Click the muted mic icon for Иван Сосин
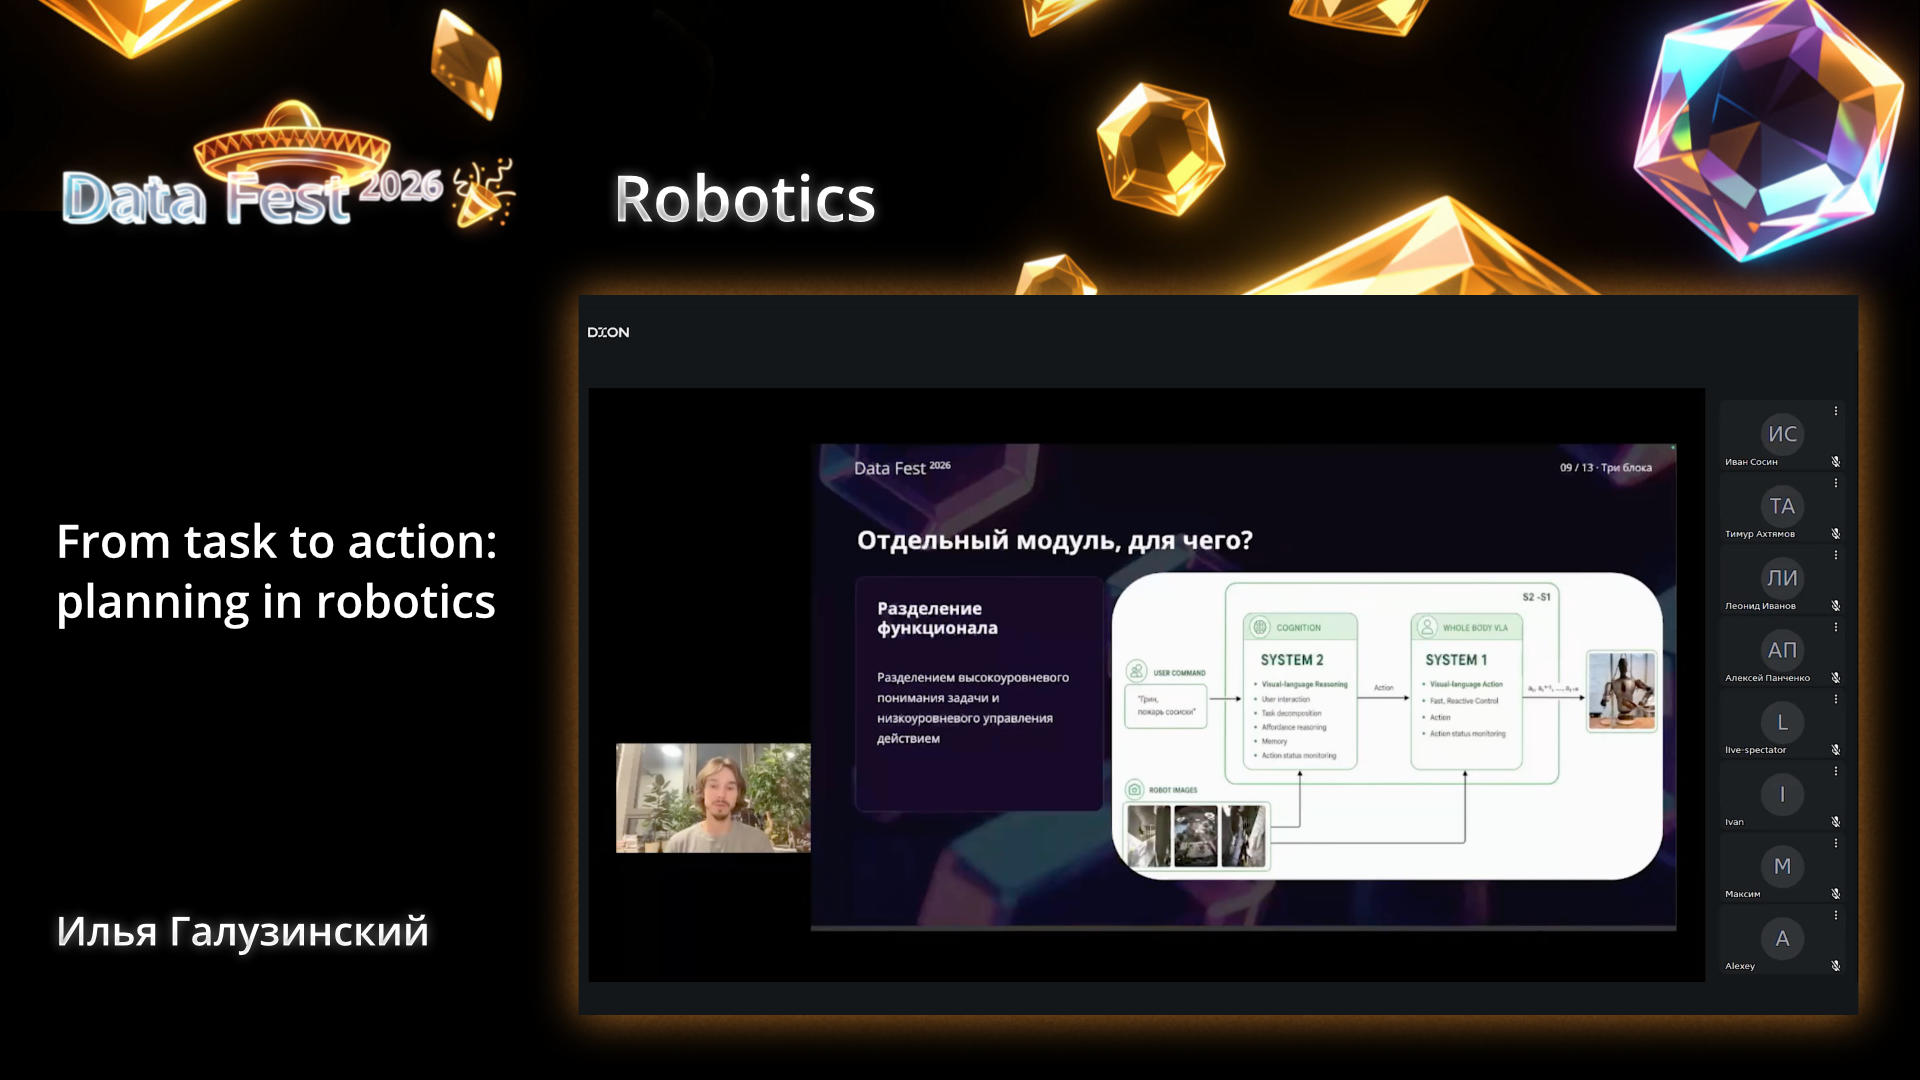The height and width of the screenshot is (1080, 1920). (1836, 462)
